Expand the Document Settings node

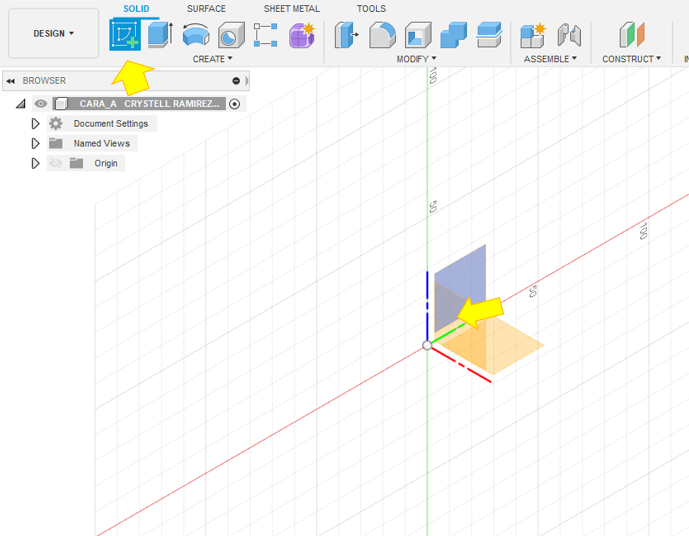click(35, 124)
